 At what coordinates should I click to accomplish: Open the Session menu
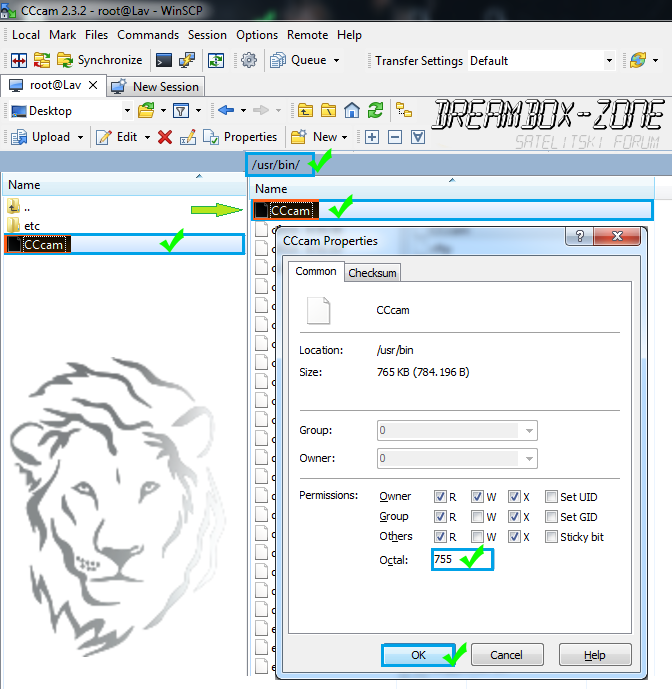tap(207, 35)
